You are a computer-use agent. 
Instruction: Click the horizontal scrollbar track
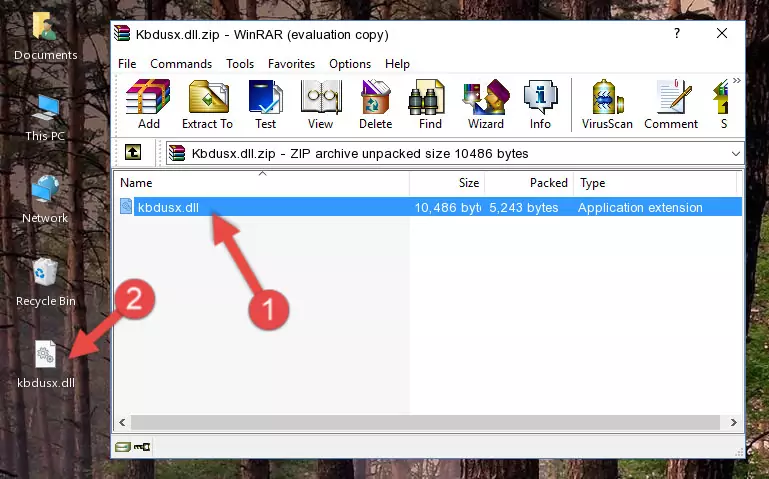click(x=425, y=422)
